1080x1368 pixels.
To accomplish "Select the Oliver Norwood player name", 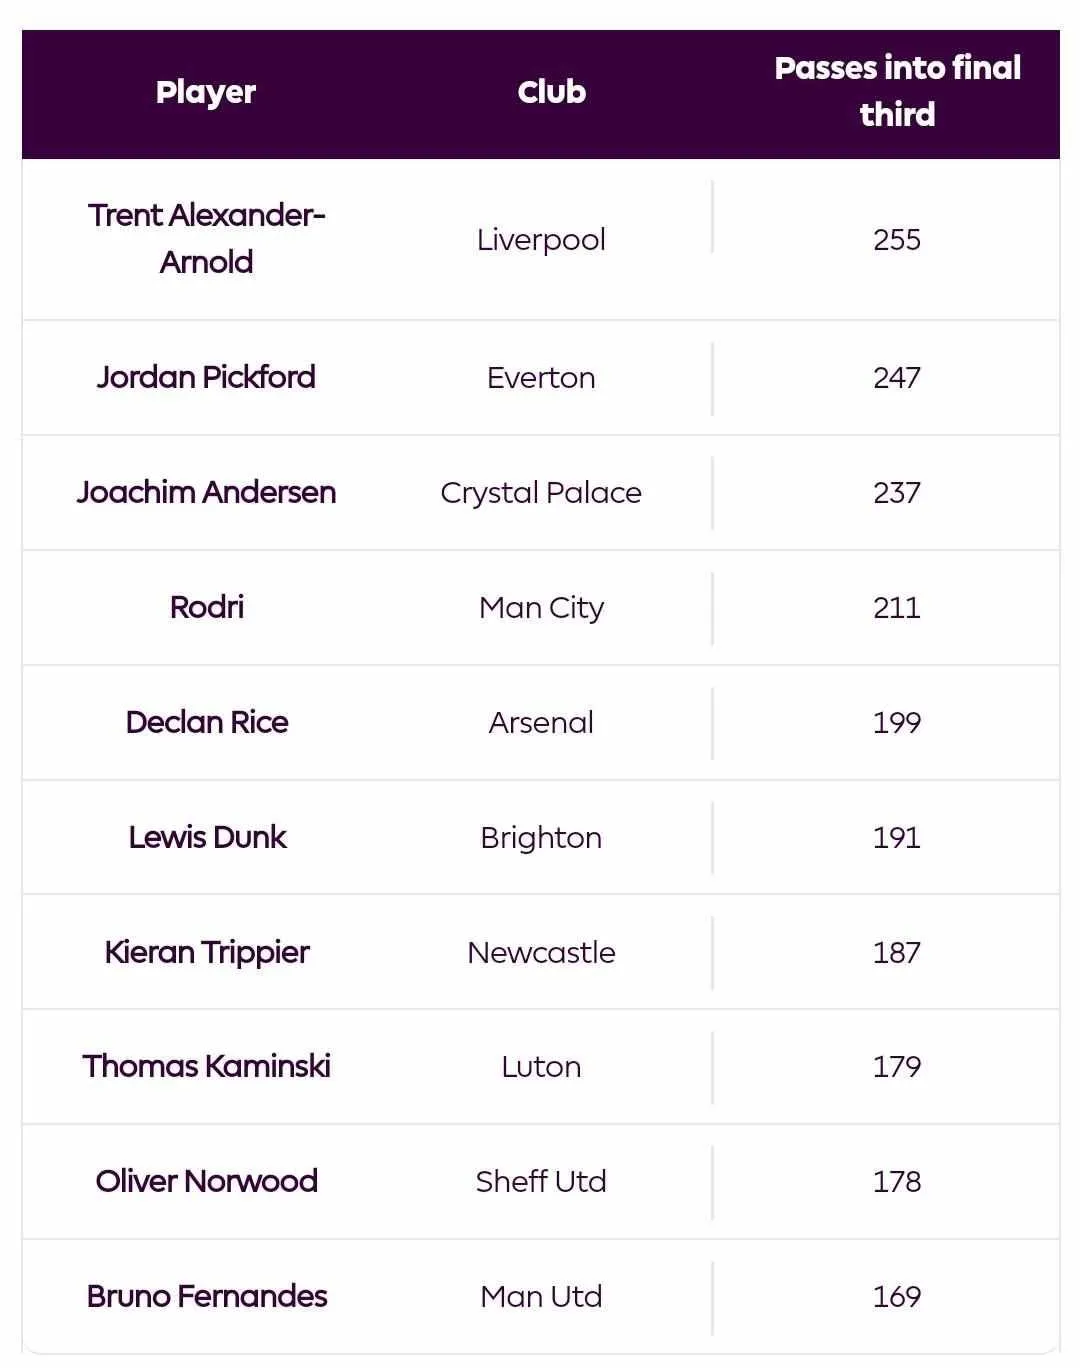I will [x=207, y=1181].
